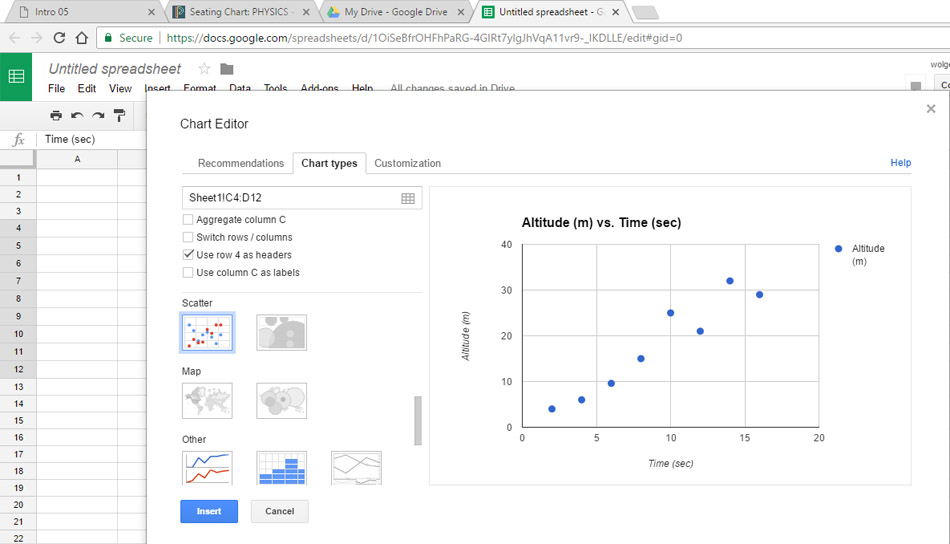Image resolution: width=950 pixels, height=544 pixels.
Task: Select the geo map chart icon
Action: (x=207, y=401)
